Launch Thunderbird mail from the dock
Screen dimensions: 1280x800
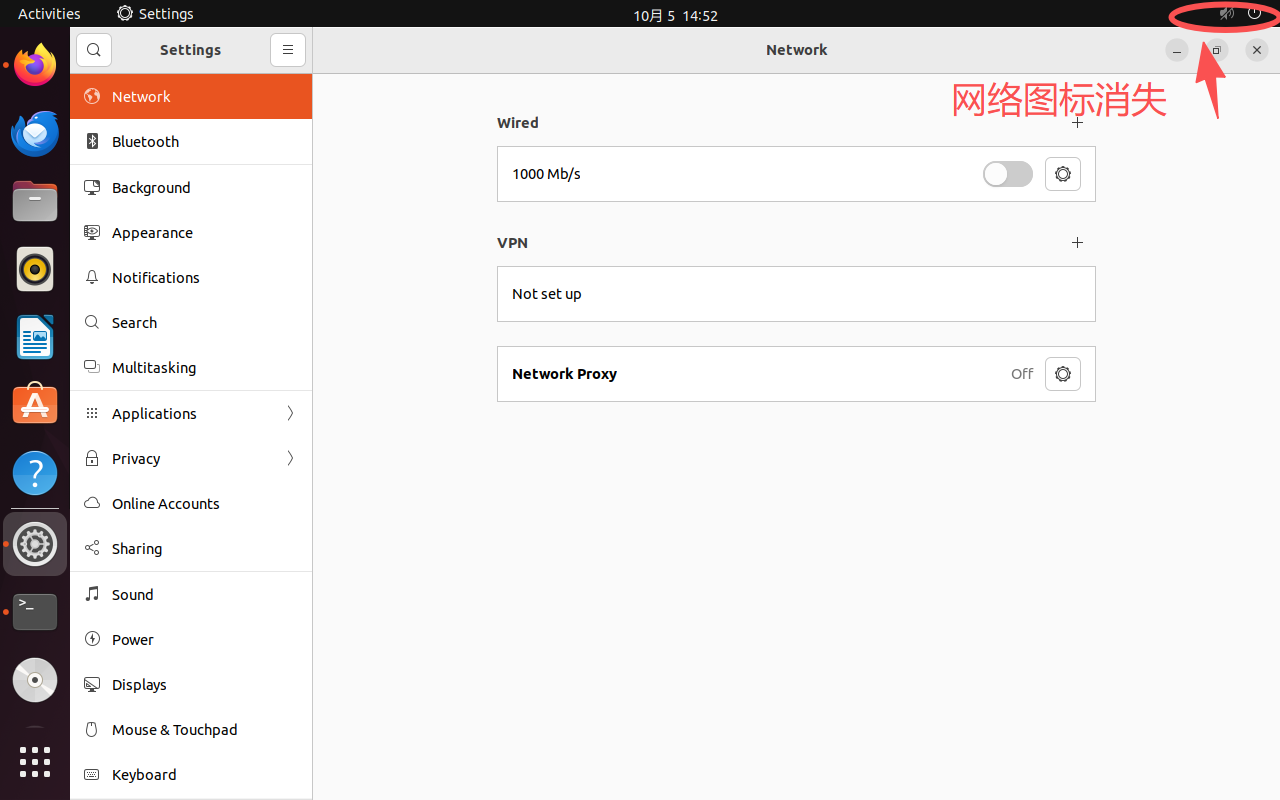(x=35, y=133)
